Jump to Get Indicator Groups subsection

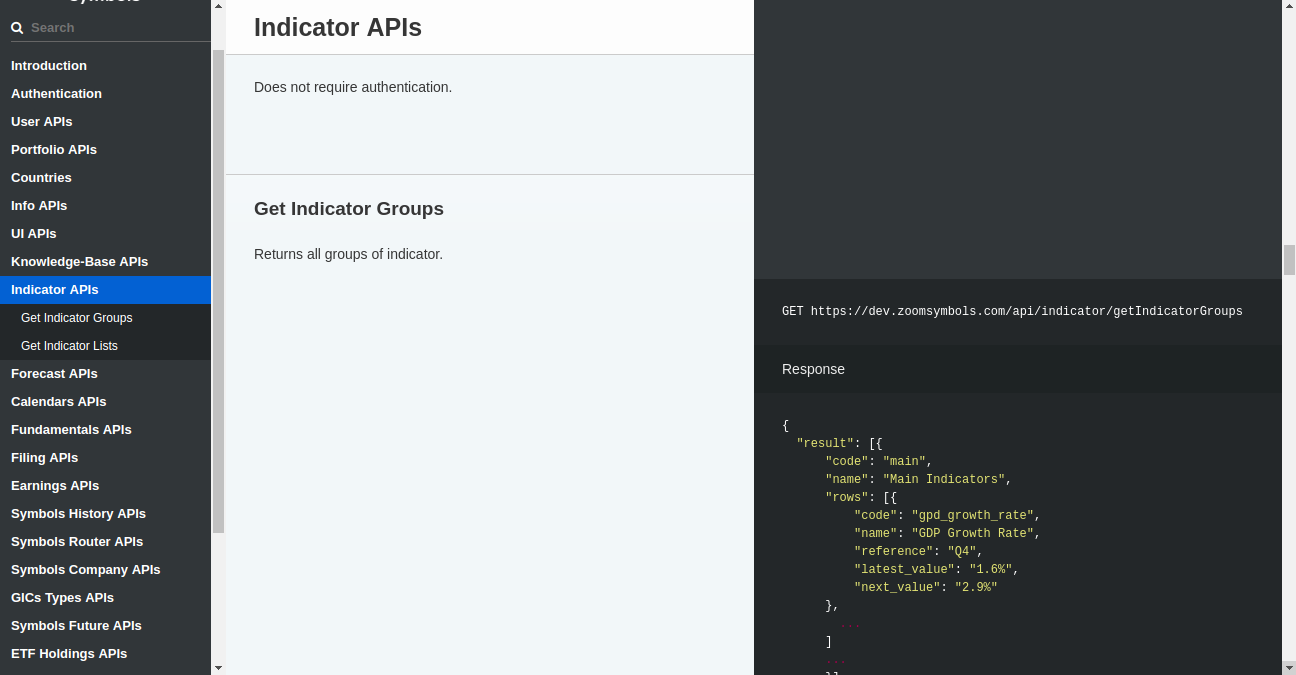point(77,318)
